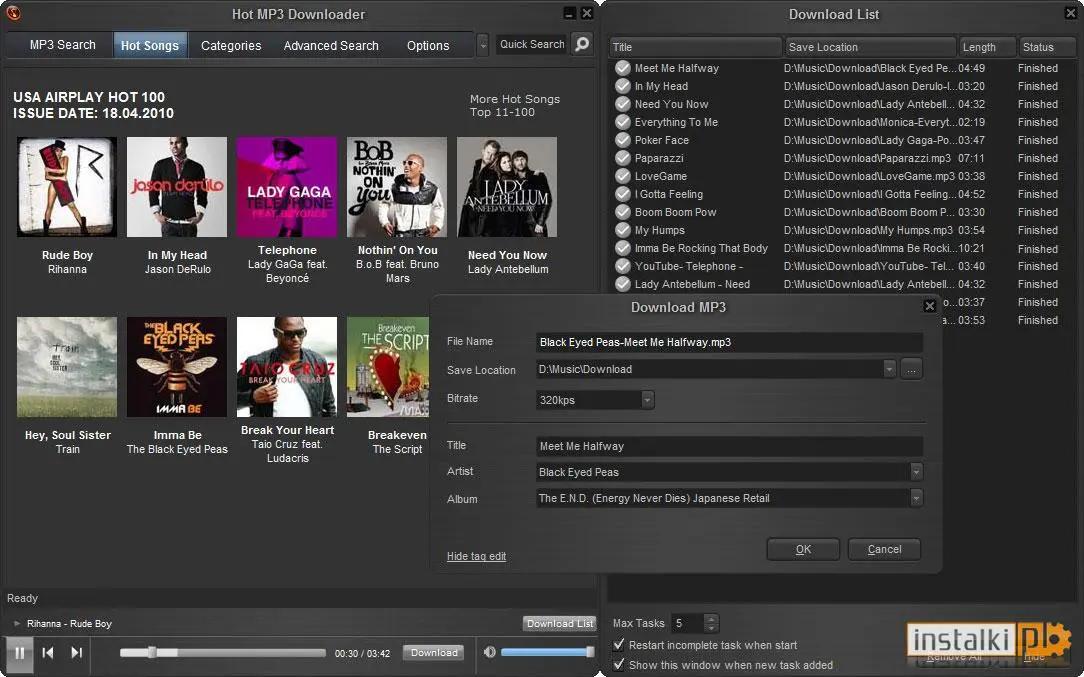Viewport: 1084px width, 677px height.
Task: Click the check icon beside Paparazzi
Action: [623, 158]
